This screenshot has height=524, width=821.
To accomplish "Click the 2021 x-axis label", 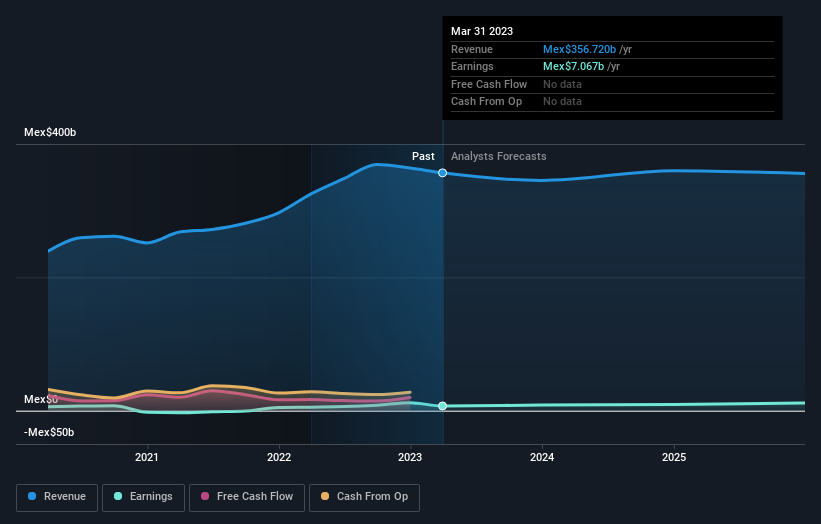I will pyautogui.click(x=147, y=457).
